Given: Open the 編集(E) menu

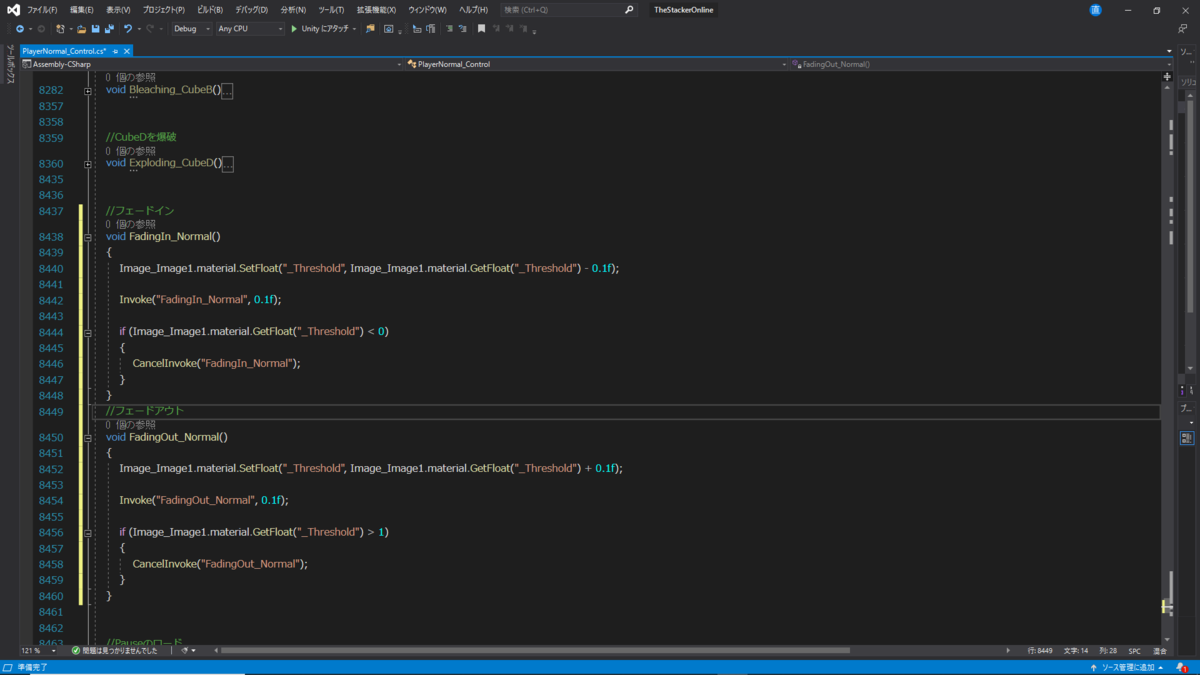Looking at the screenshot, I should (x=81, y=10).
